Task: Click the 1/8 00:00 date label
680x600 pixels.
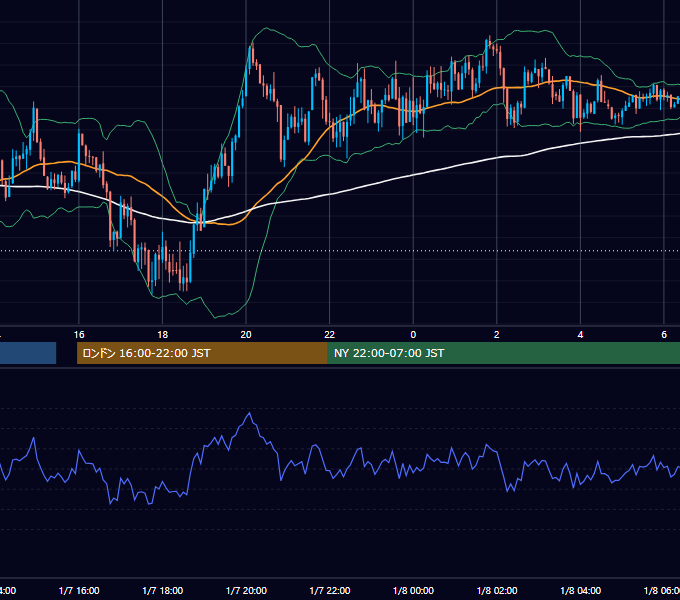Action: [413, 590]
